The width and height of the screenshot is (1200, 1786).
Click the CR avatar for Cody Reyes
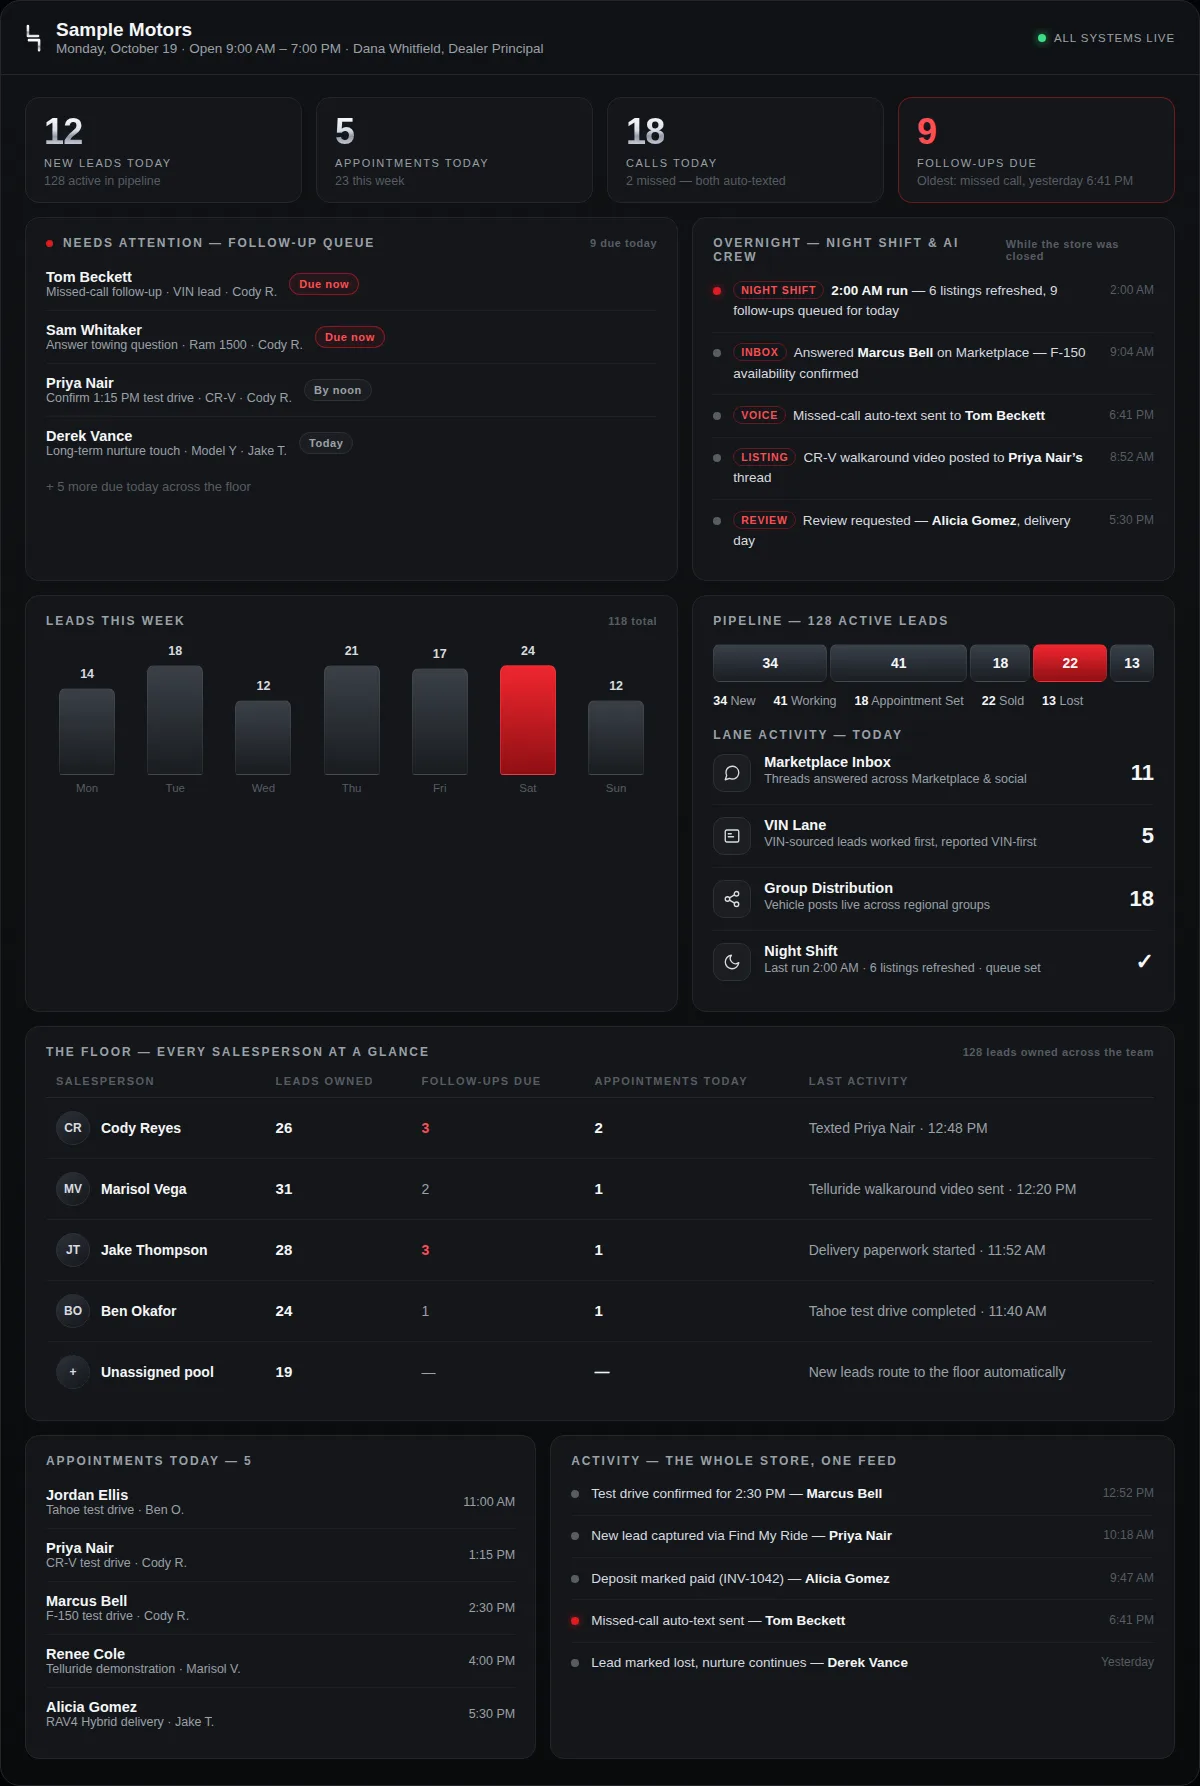pos(73,1128)
